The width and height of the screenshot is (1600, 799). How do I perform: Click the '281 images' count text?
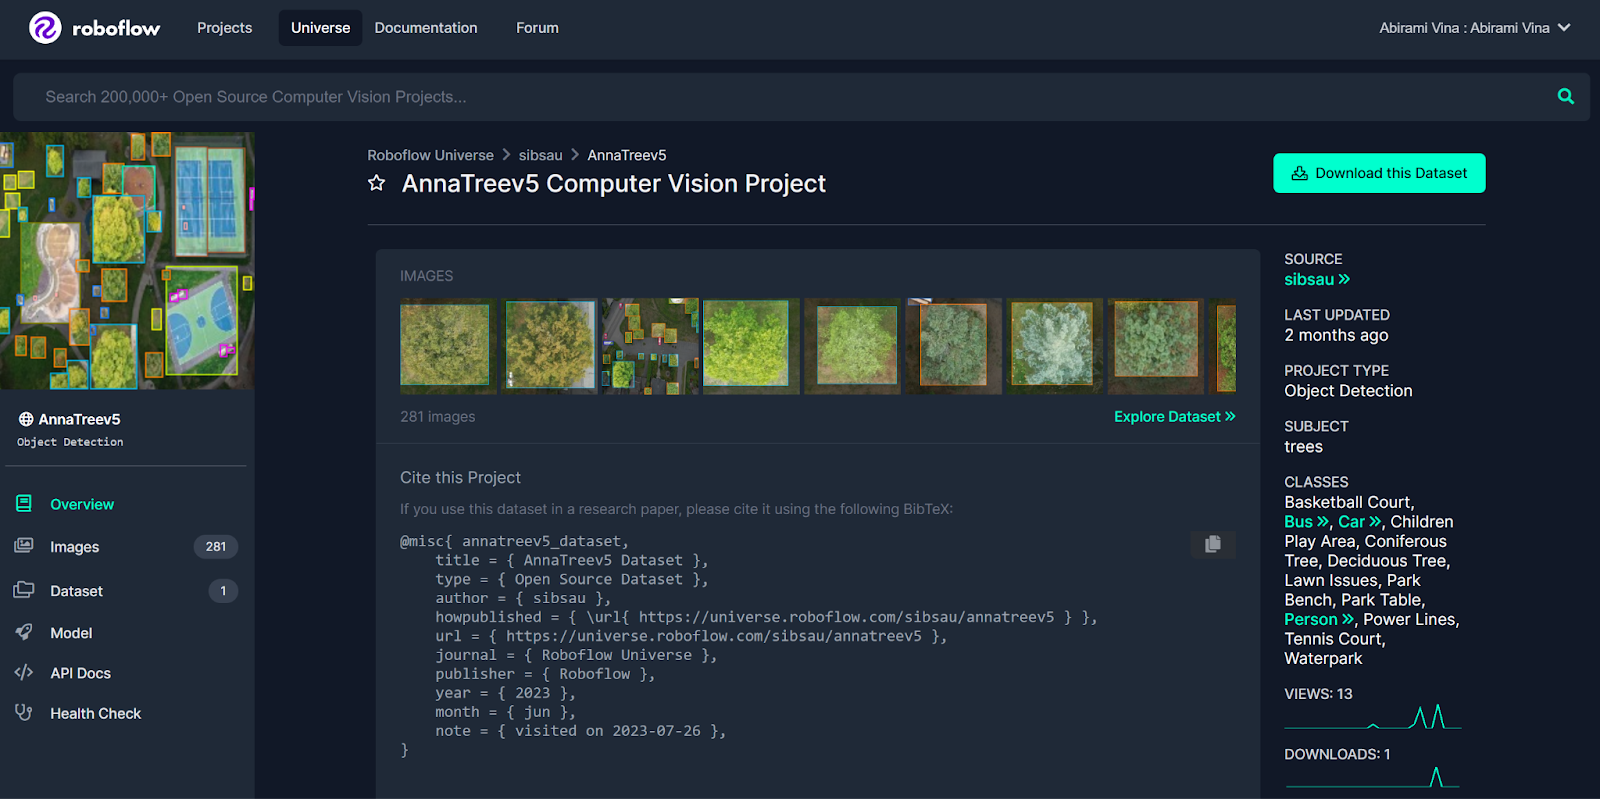[x=438, y=416]
